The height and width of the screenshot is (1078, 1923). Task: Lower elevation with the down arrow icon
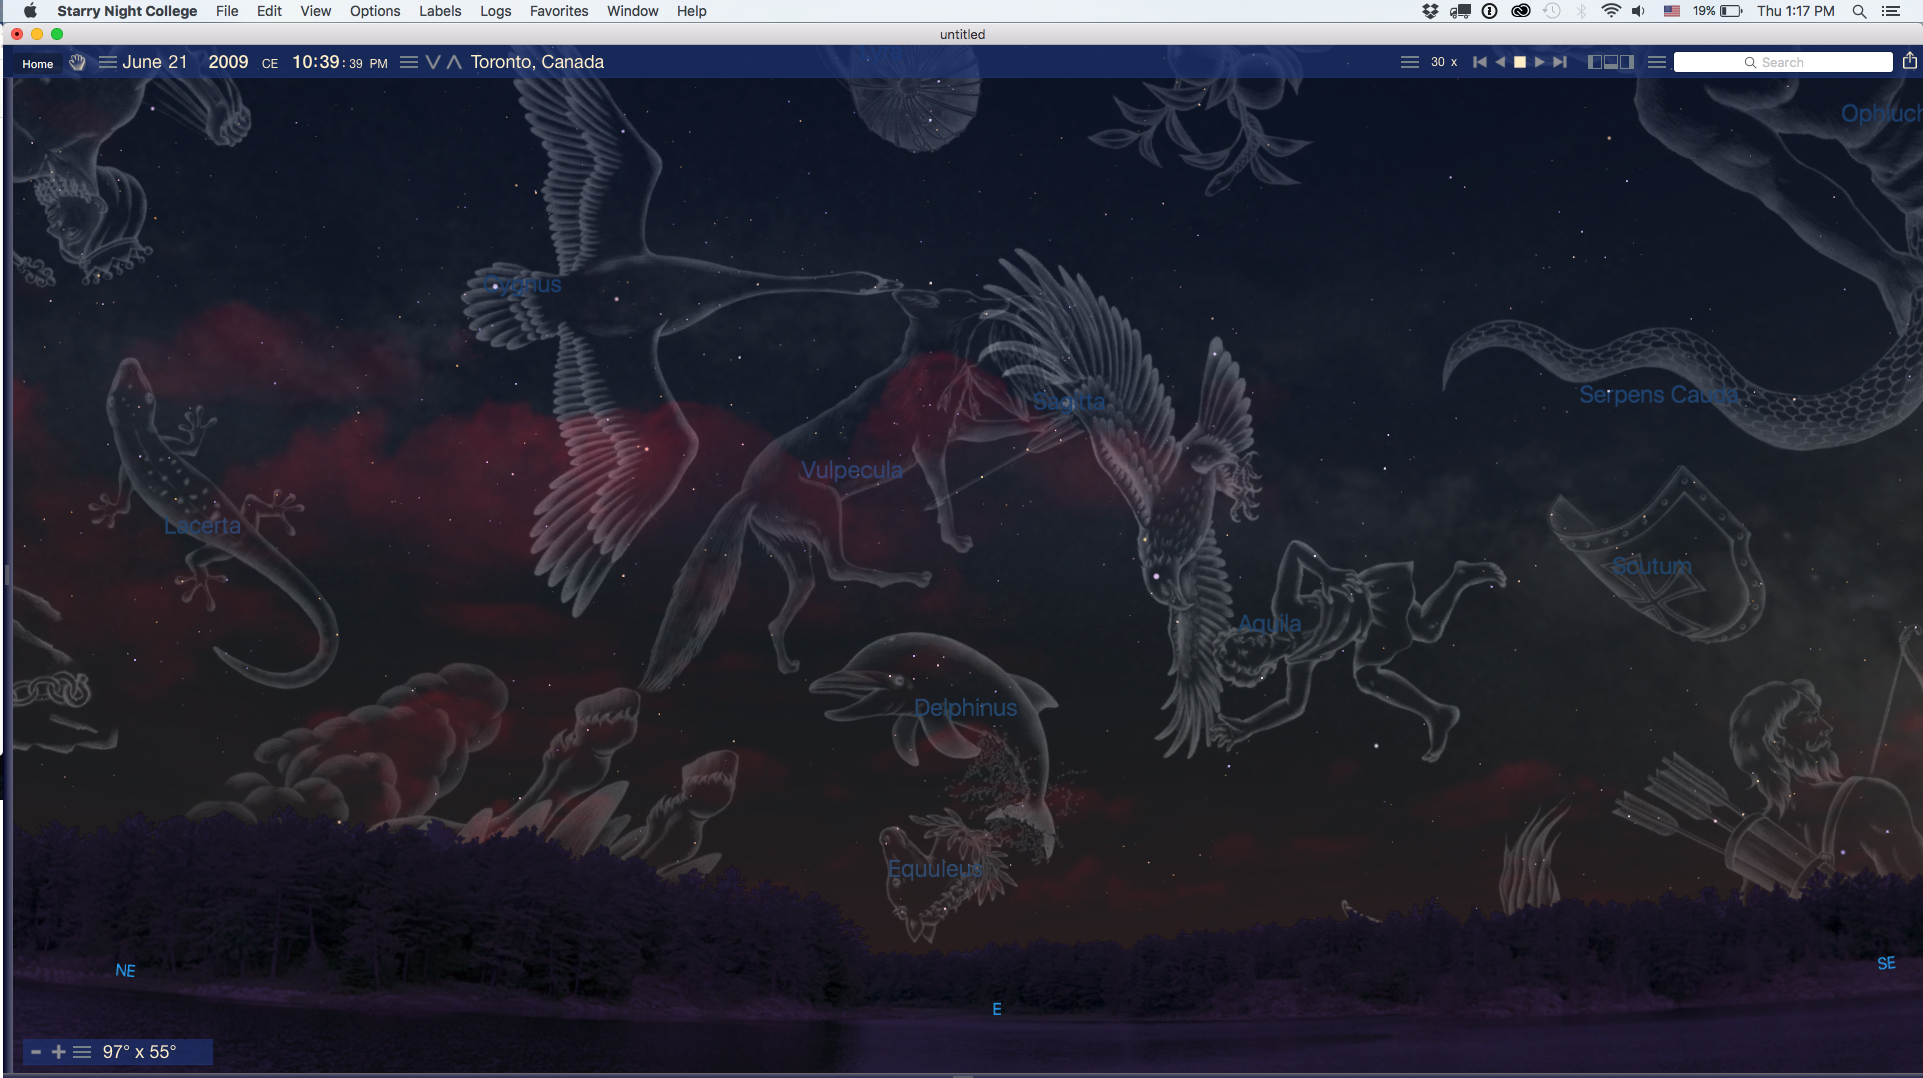pos(433,62)
